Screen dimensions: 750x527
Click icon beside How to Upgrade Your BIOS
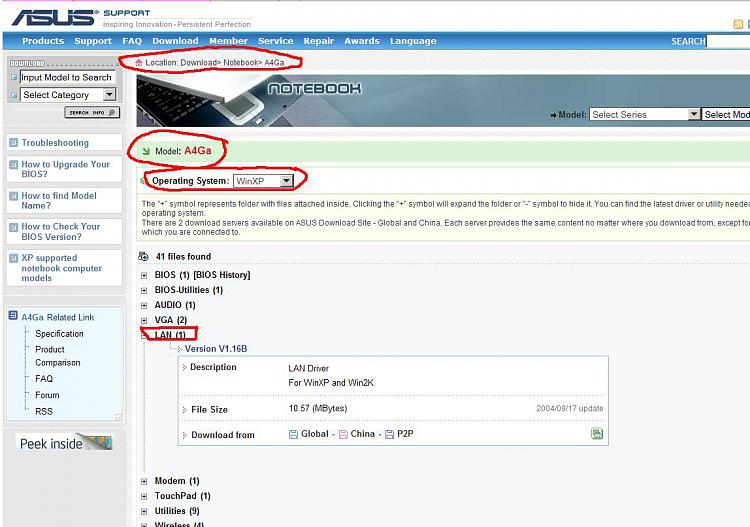point(14,164)
